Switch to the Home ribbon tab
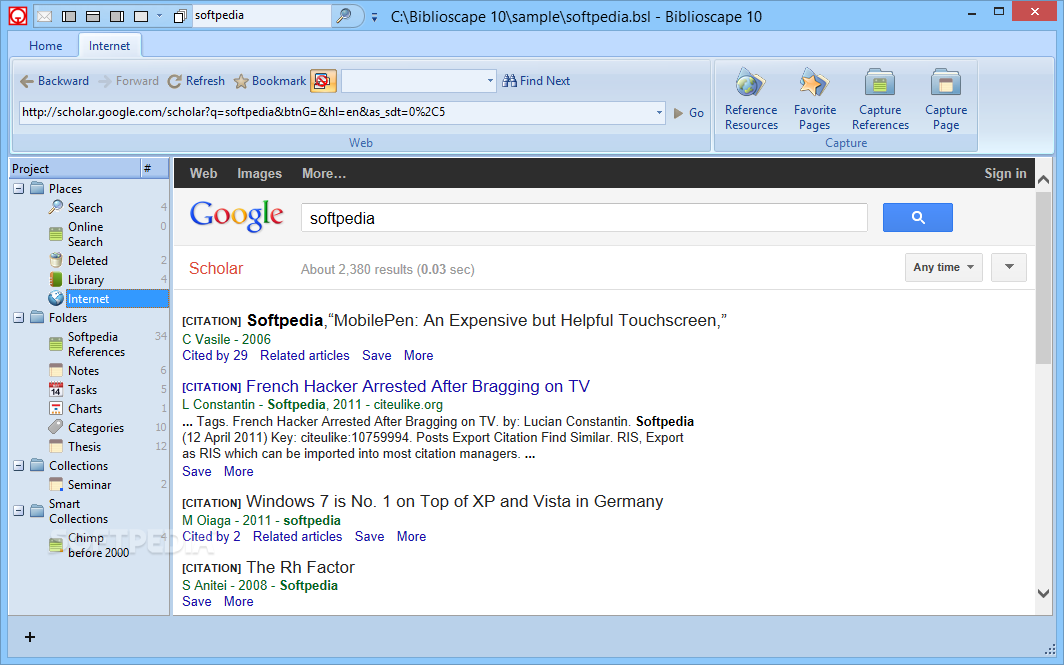 click(45, 45)
